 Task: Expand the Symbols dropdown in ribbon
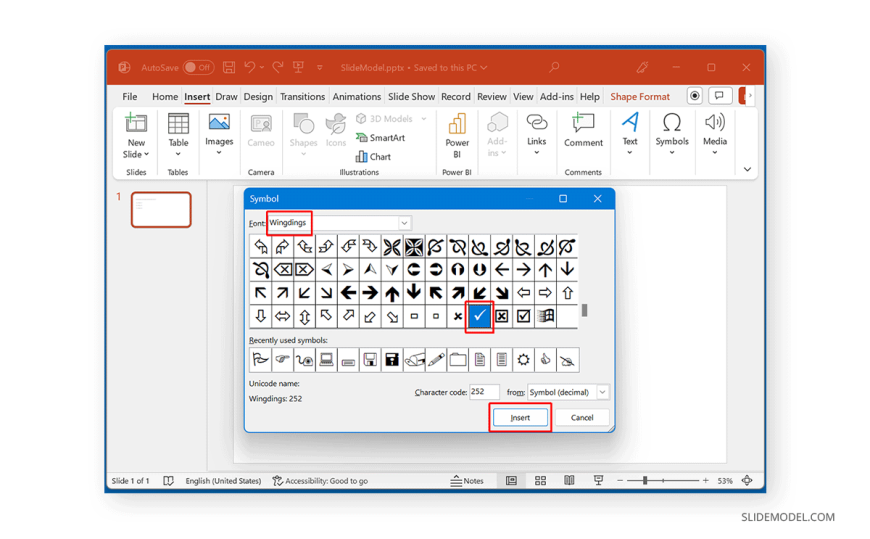671,152
